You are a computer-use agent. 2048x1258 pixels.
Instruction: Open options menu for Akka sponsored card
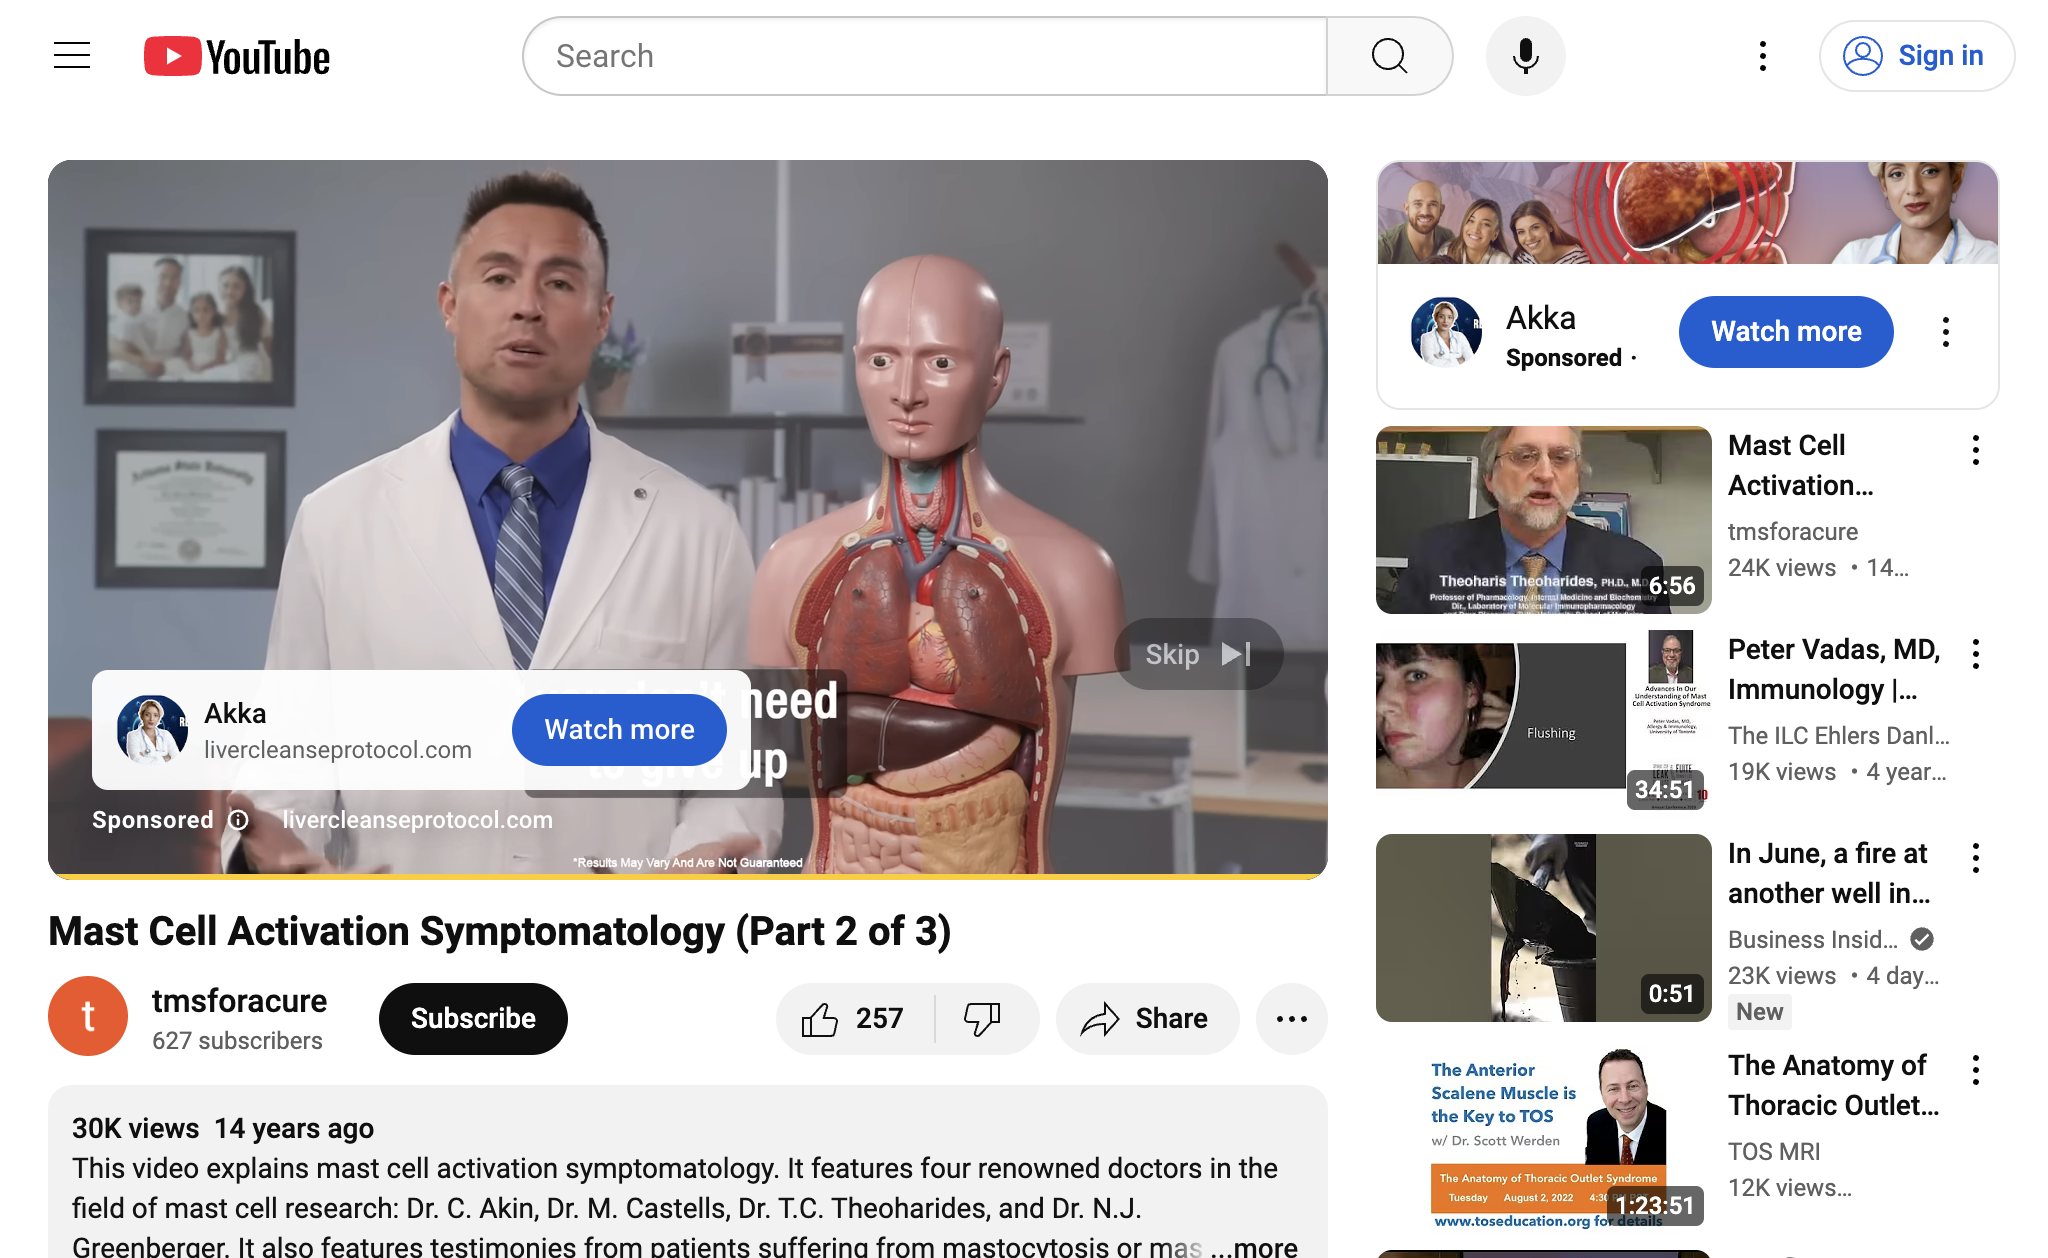tap(1945, 332)
